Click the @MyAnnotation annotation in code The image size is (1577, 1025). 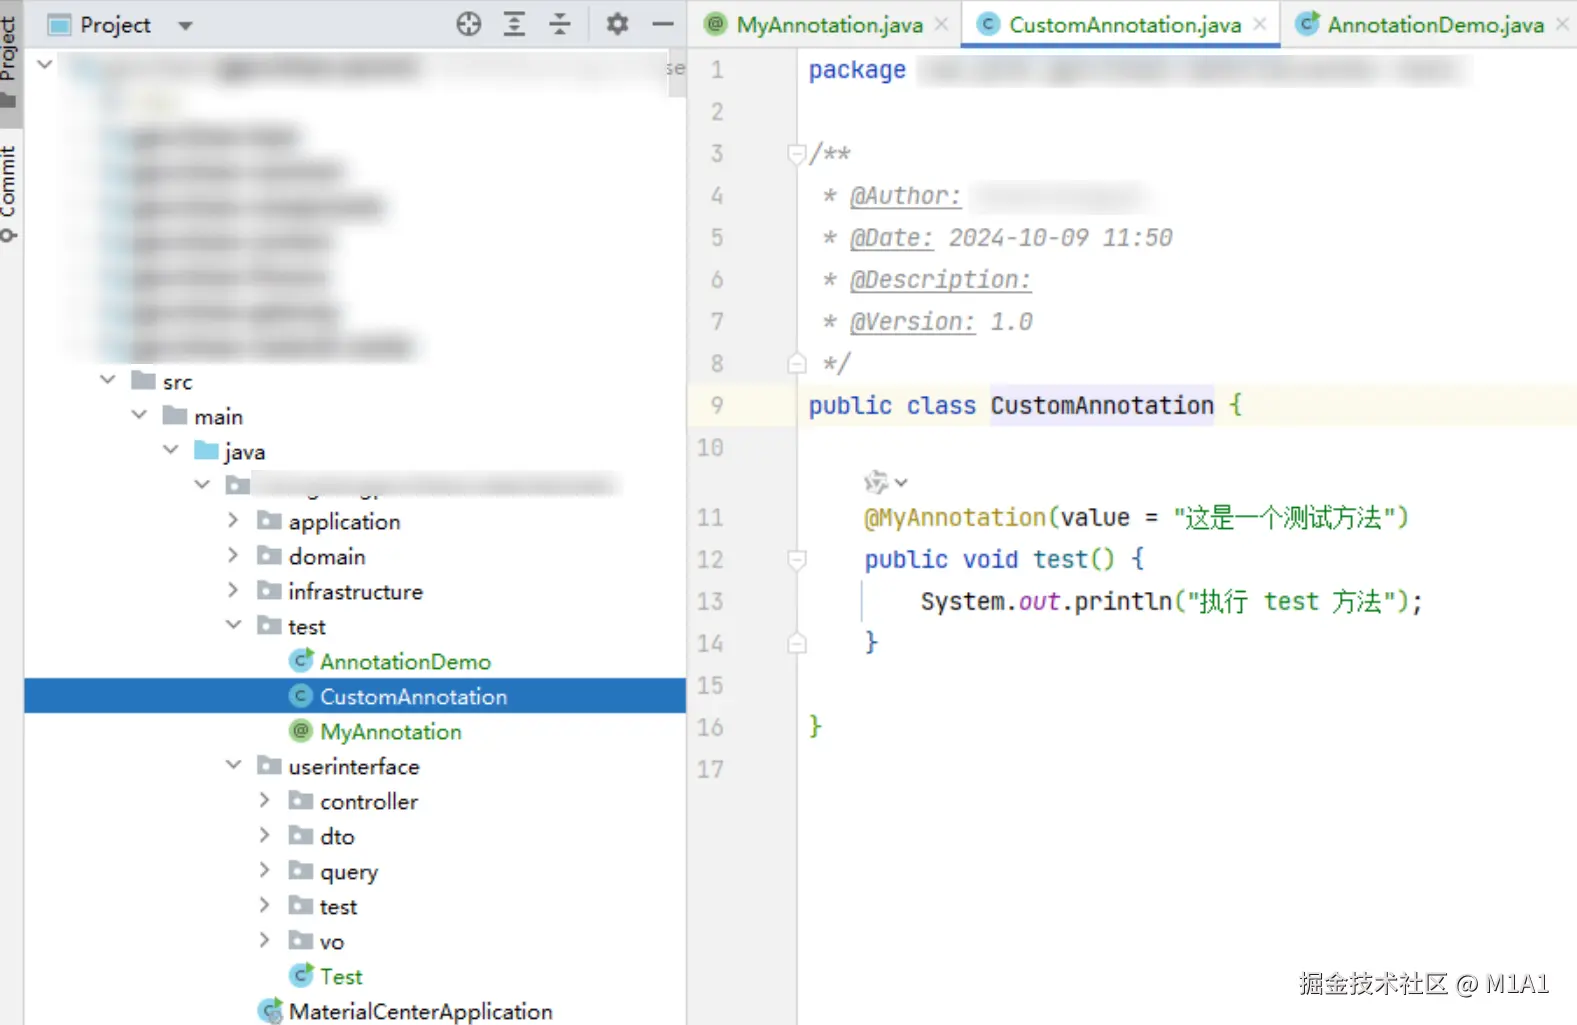point(955,517)
